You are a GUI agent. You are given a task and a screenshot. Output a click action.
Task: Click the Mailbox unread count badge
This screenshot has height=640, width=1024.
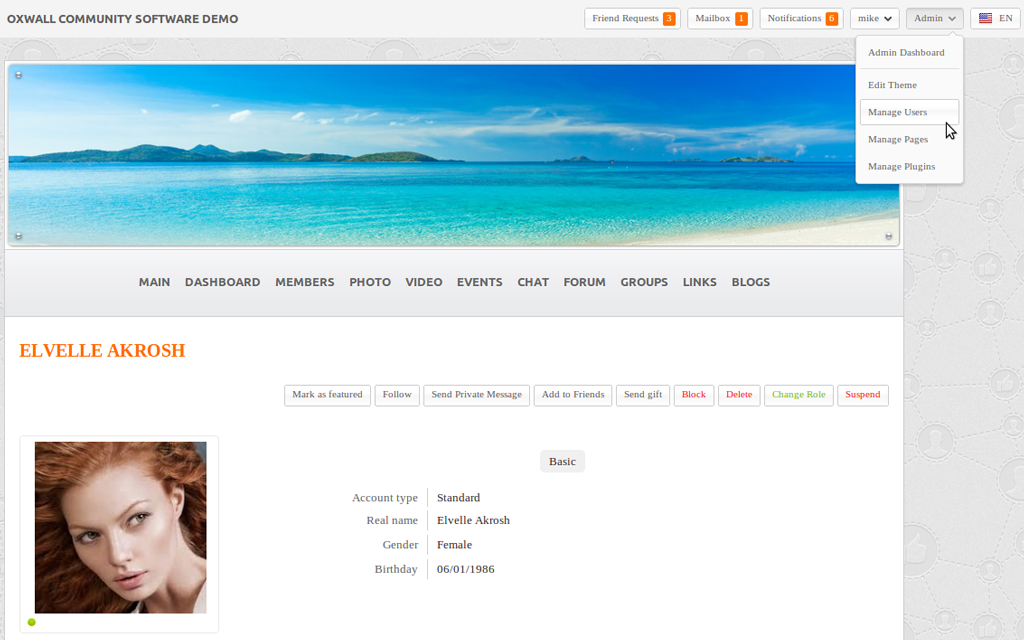point(741,19)
